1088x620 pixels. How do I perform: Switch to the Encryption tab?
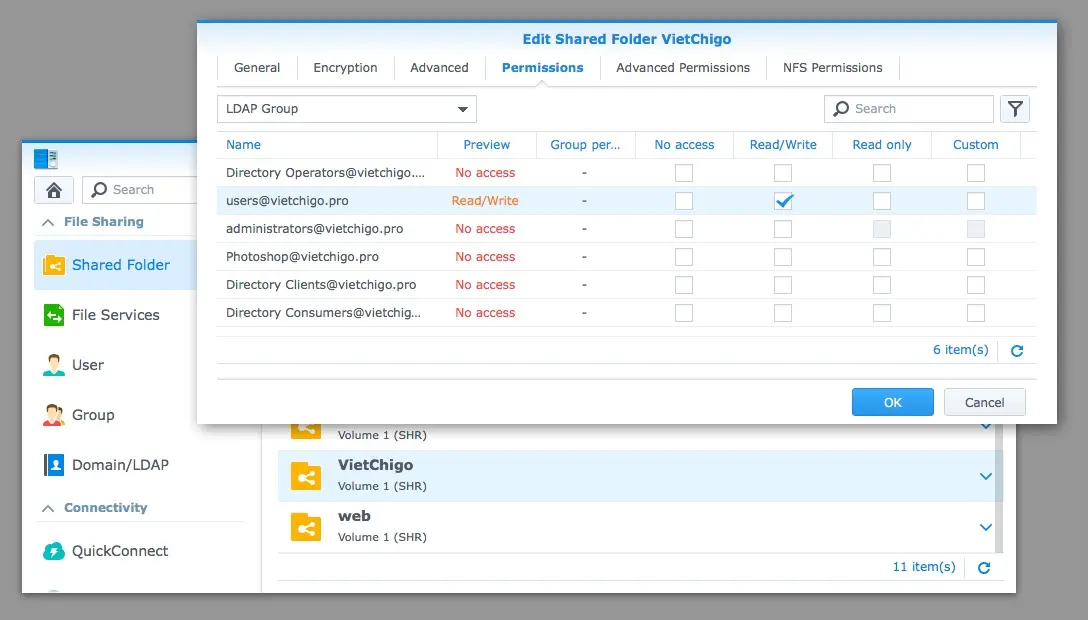pos(346,68)
